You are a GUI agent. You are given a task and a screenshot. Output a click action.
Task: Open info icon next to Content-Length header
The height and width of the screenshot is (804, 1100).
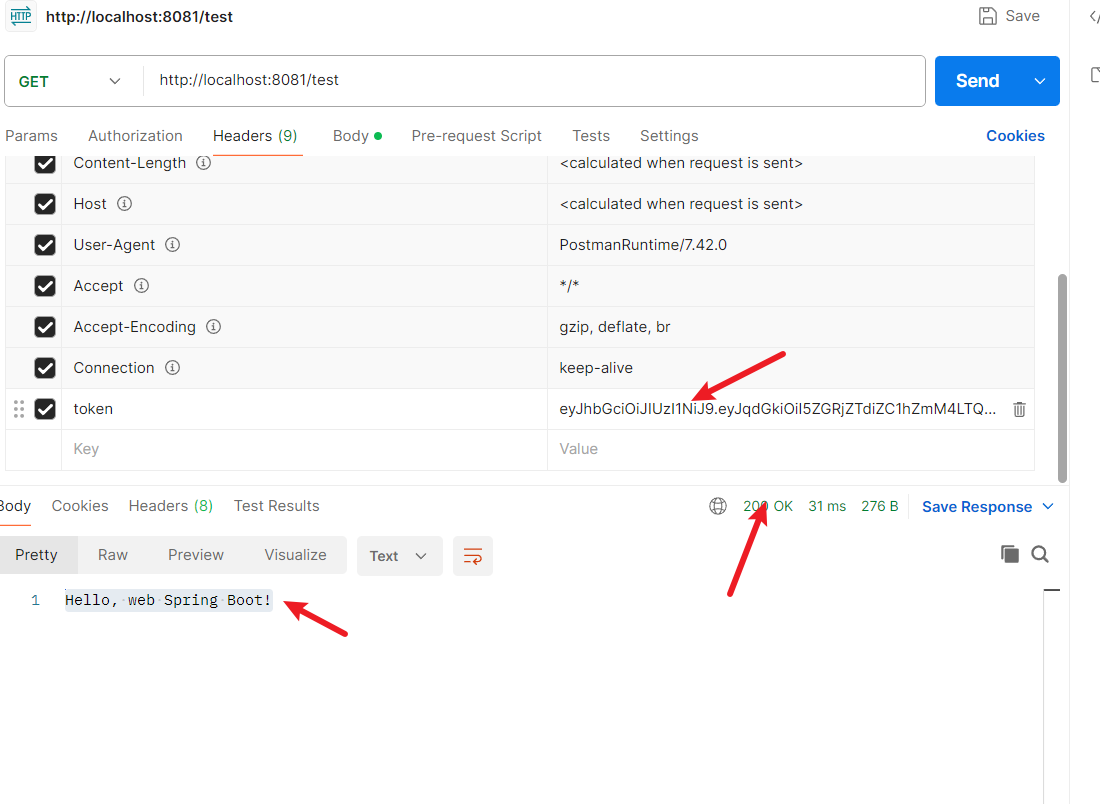[203, 163]
